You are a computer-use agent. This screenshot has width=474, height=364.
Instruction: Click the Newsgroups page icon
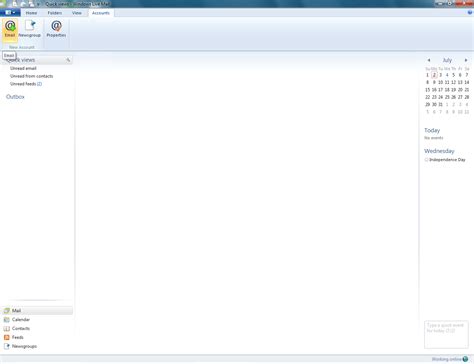point(6,346)
